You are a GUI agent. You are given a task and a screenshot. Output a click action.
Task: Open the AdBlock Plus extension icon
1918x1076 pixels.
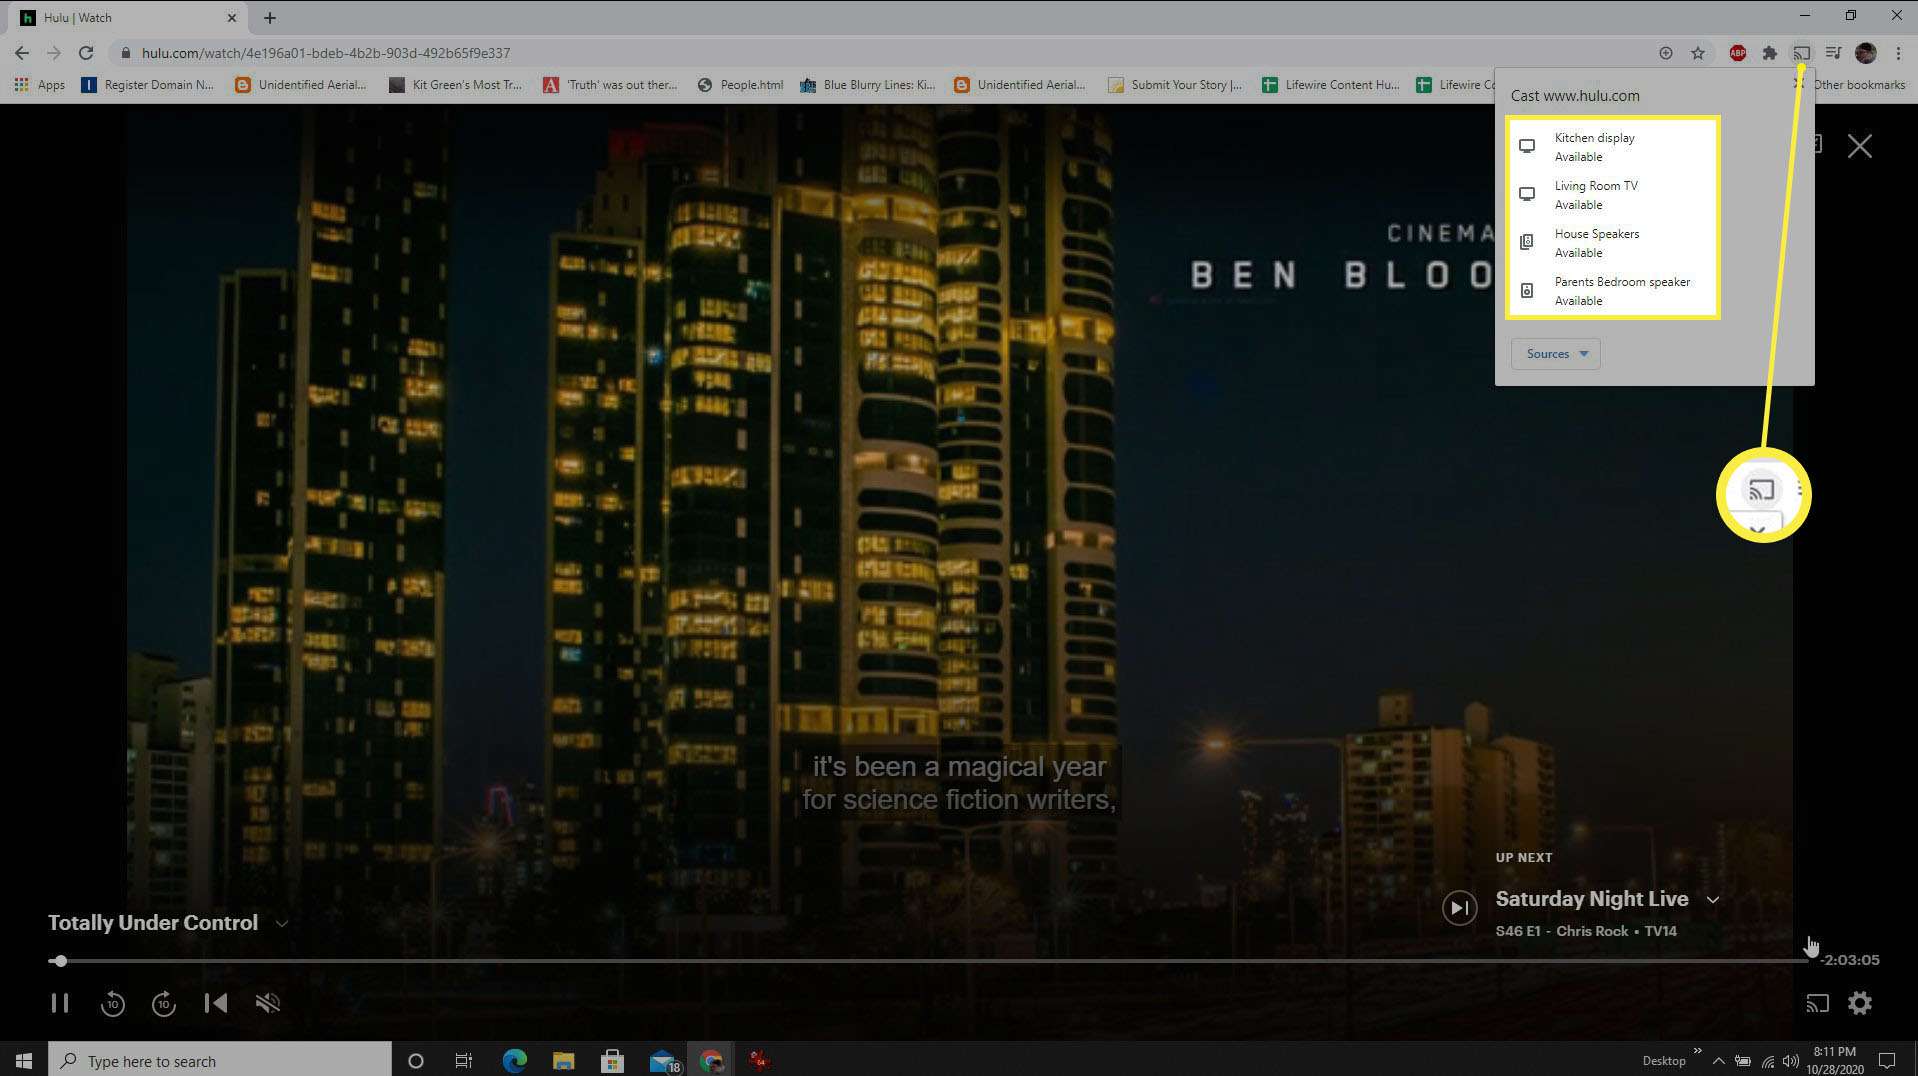point(1738,53)
